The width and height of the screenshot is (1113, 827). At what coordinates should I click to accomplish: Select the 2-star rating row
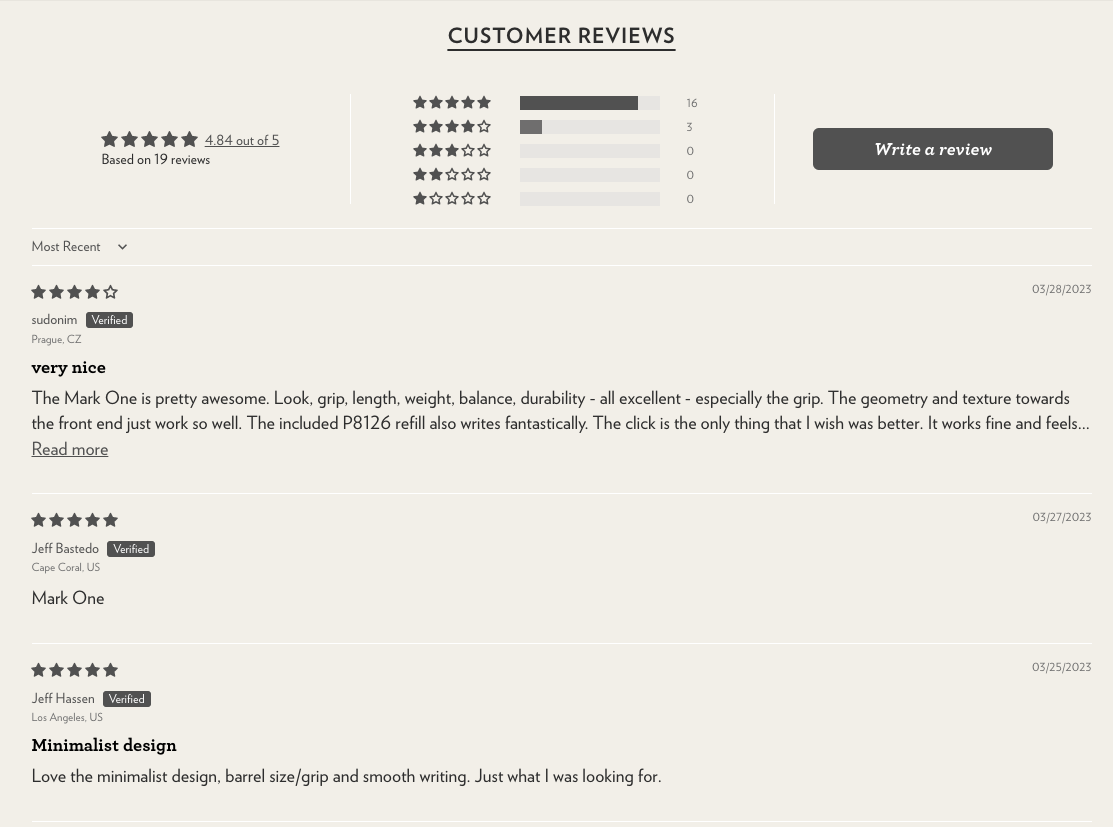click(x=452, y=175)
